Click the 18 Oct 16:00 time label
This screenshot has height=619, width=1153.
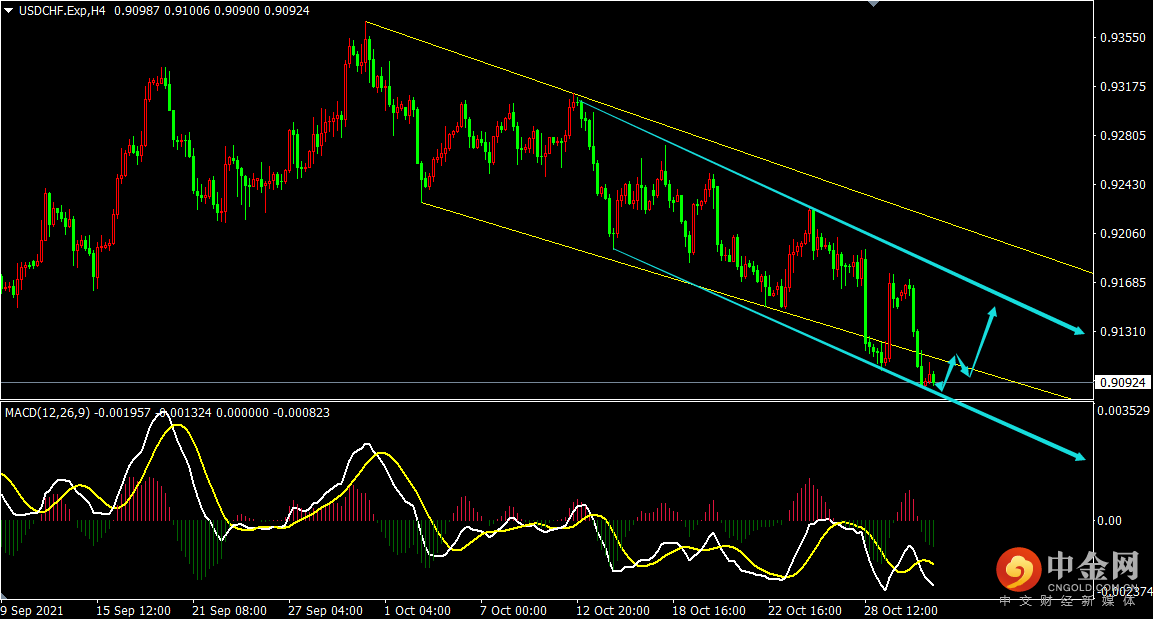pos(709,611)
